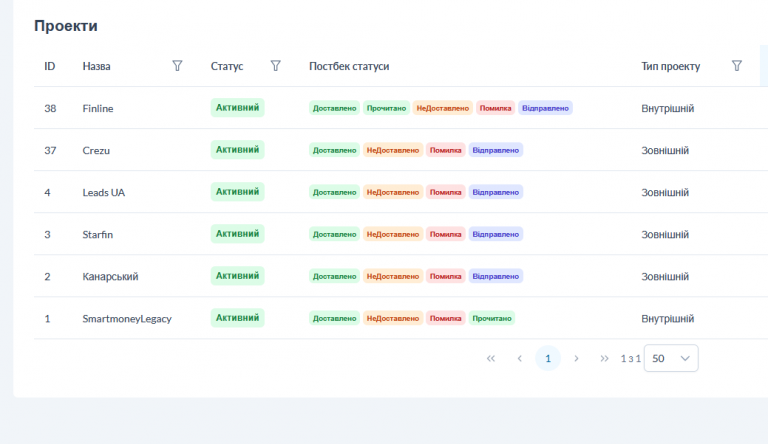Click the Відправлено tag in Crezu row
Screen dimensions: 768x444
click(496, 150)
